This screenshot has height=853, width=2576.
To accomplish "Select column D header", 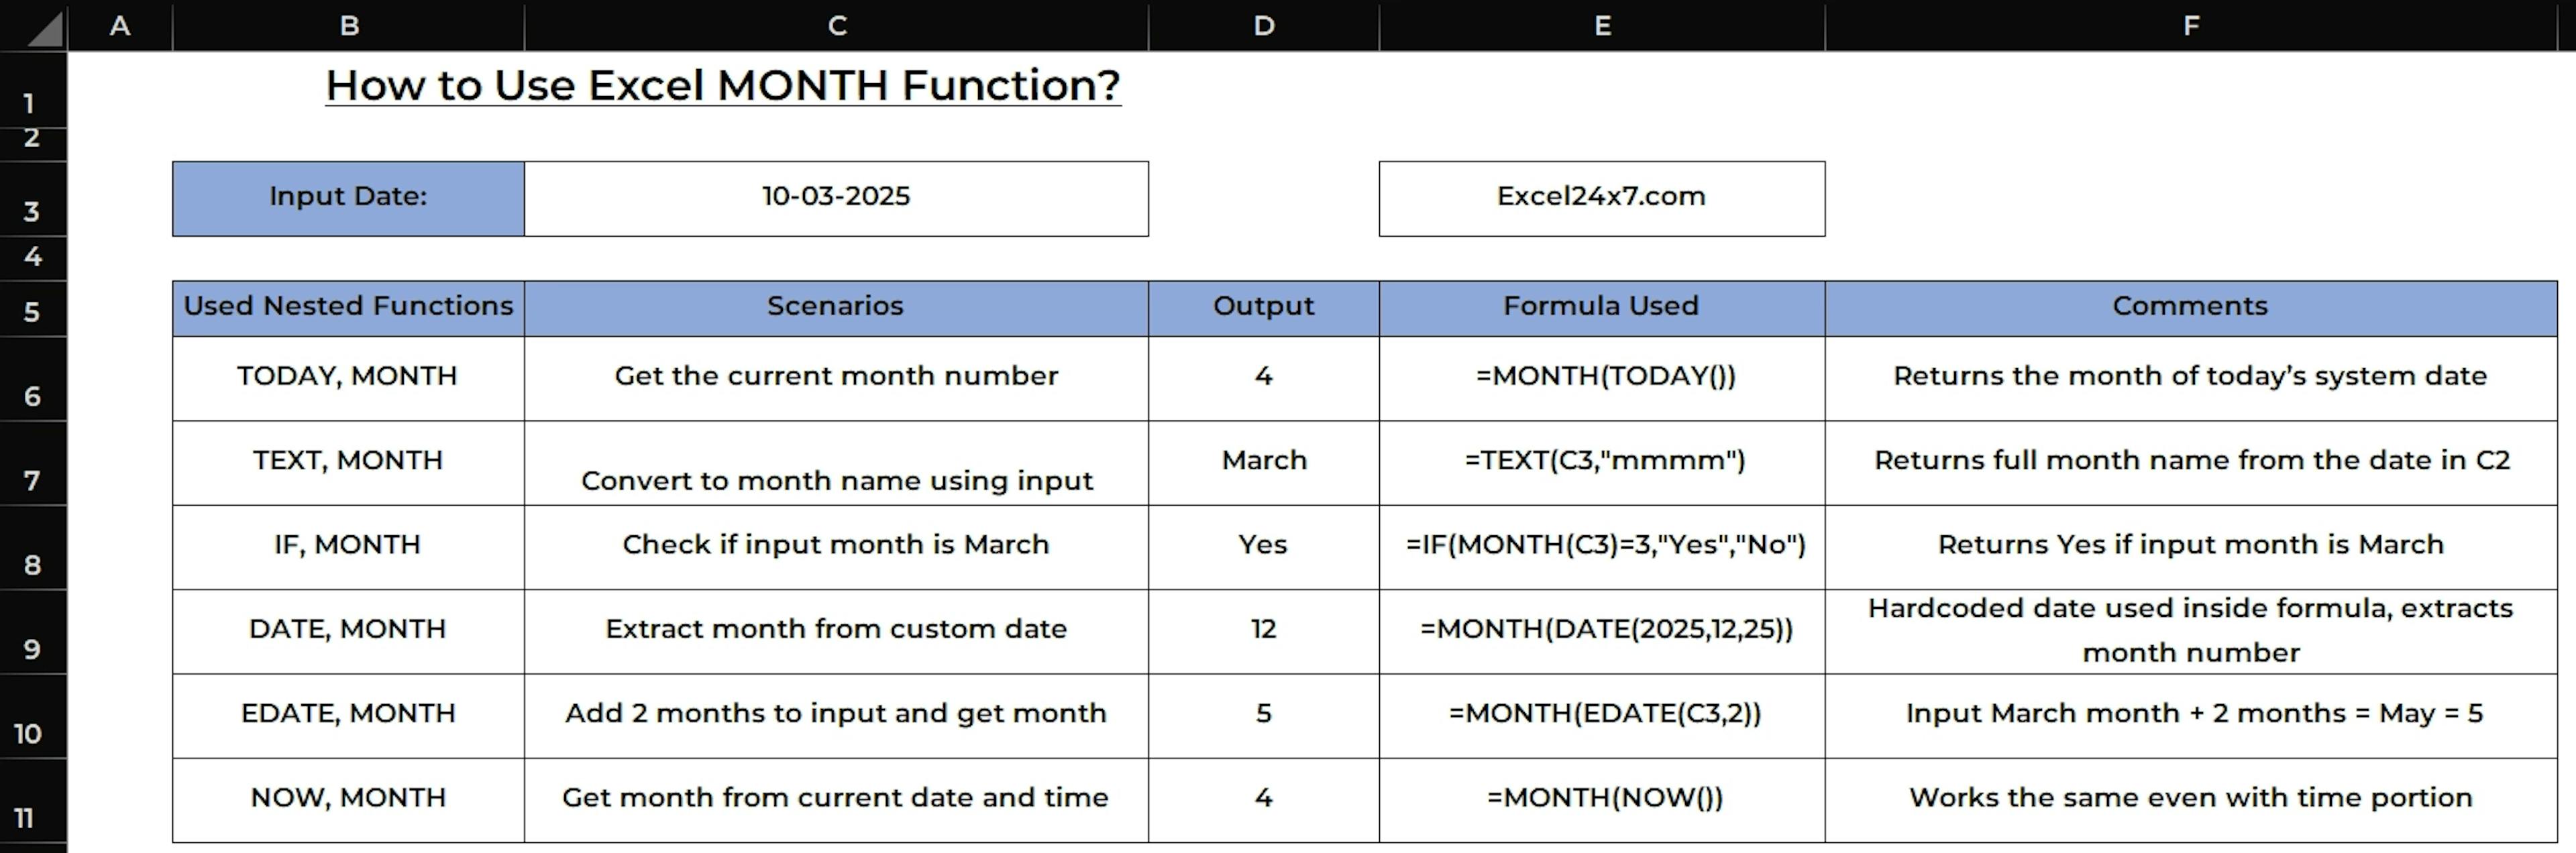I will pos(1264,26).
